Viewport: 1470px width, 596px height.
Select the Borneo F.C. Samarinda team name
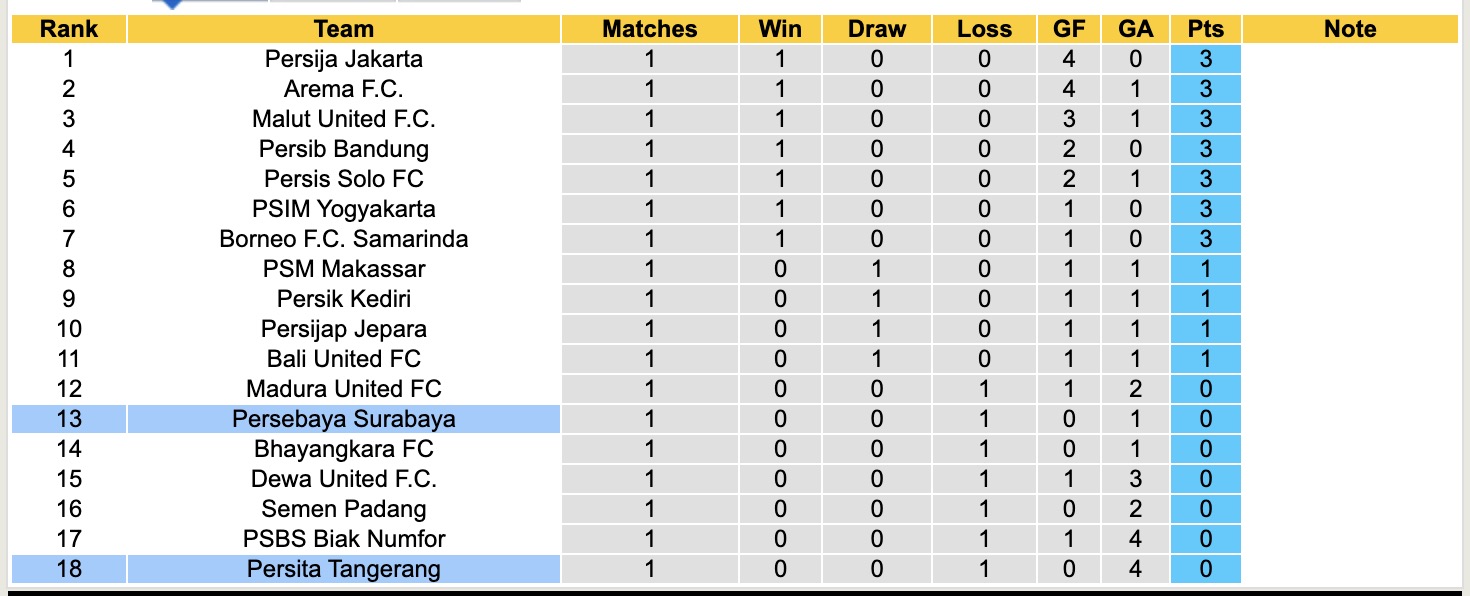coord(343,239)
